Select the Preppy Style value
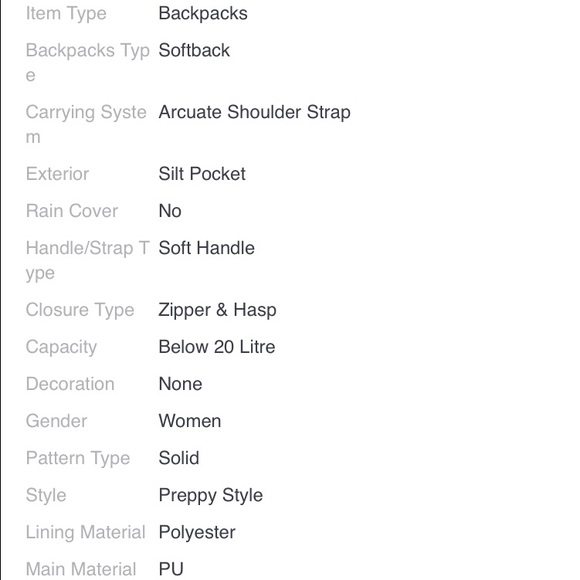 (x=211, y=495)
